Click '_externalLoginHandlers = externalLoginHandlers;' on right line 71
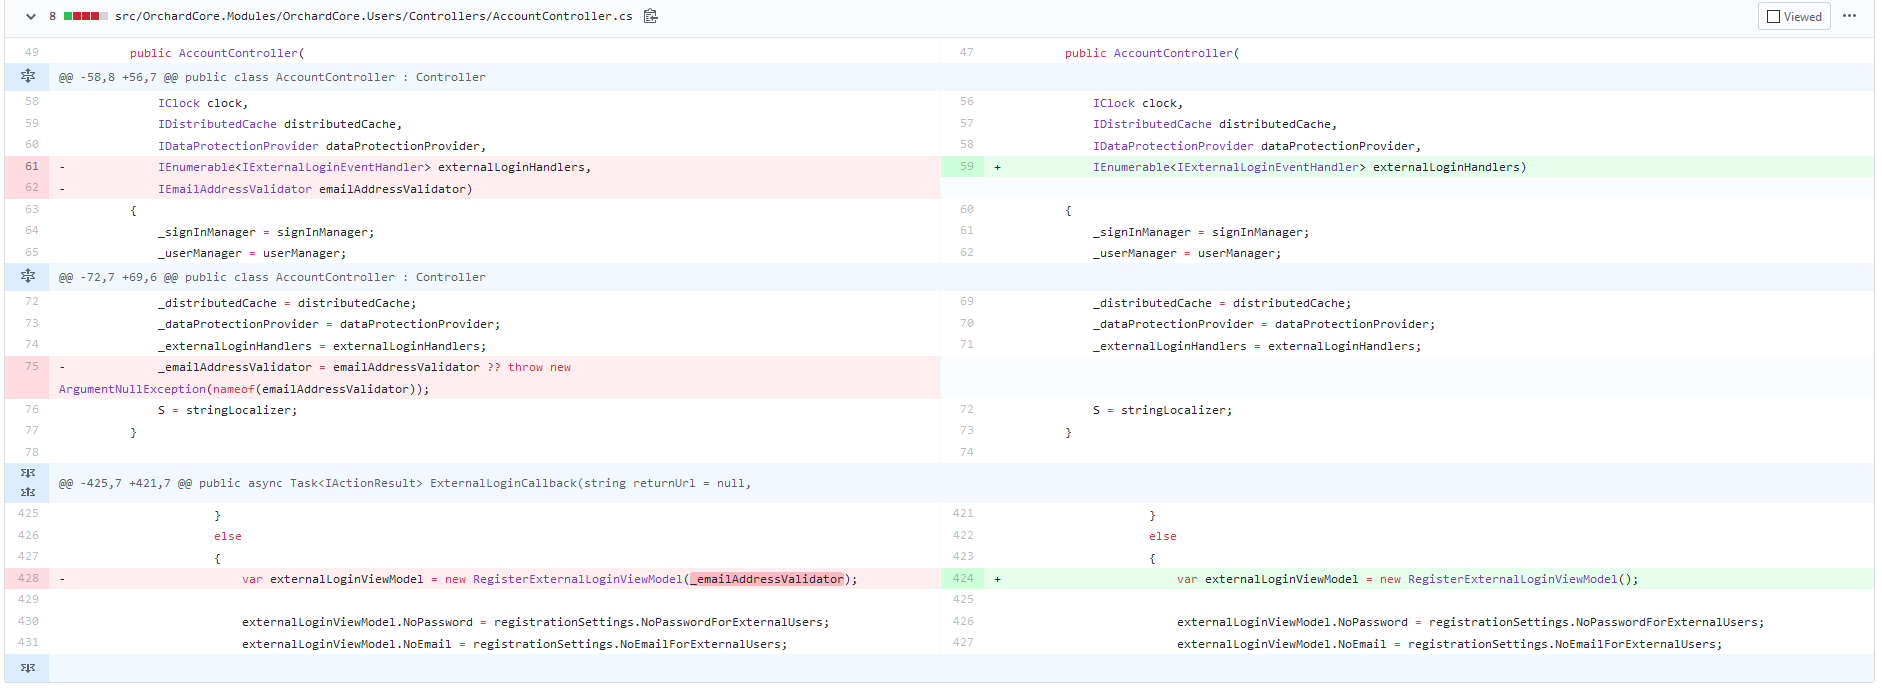This screenshot has height=688, width=1882. (1257, 346)
